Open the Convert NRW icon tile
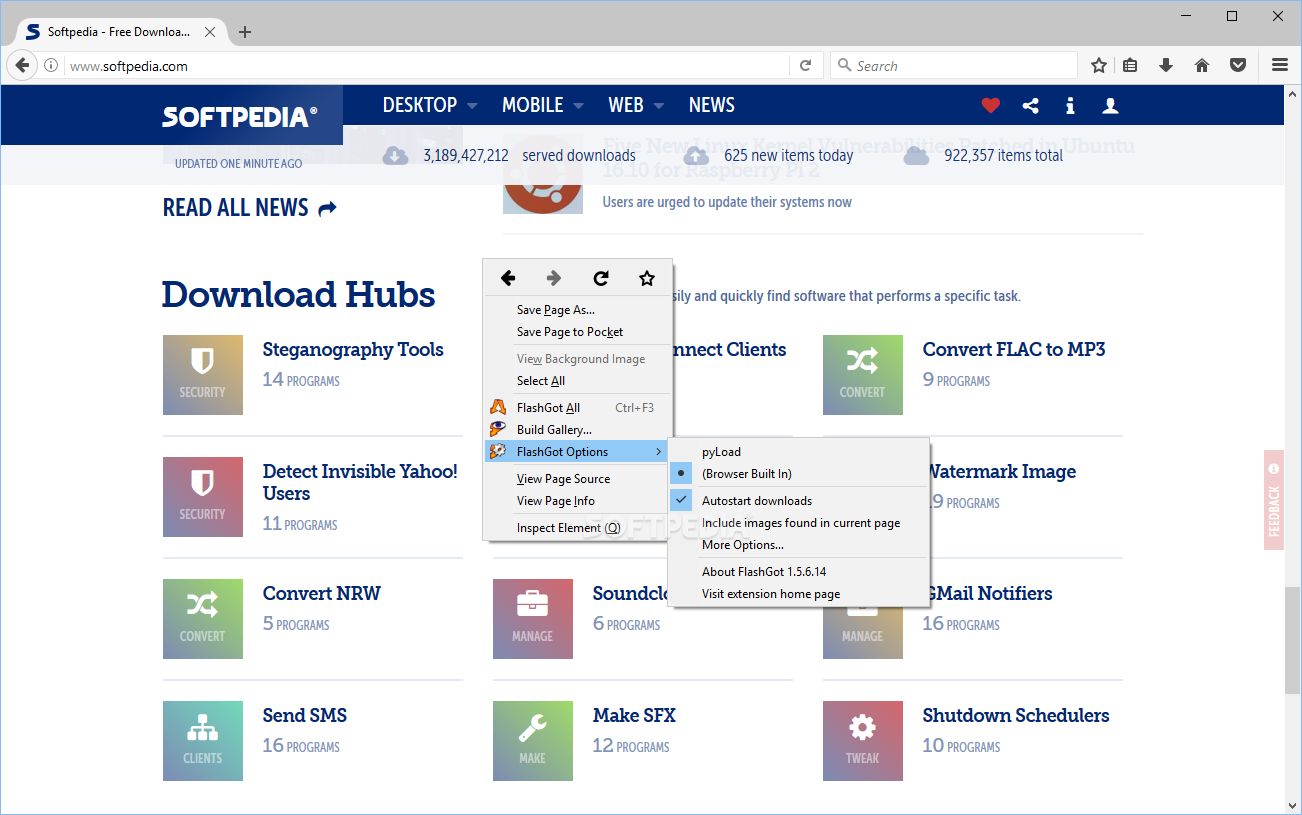Image resolution: width=1302 pixels, height=815 pixels. point(203,619)
